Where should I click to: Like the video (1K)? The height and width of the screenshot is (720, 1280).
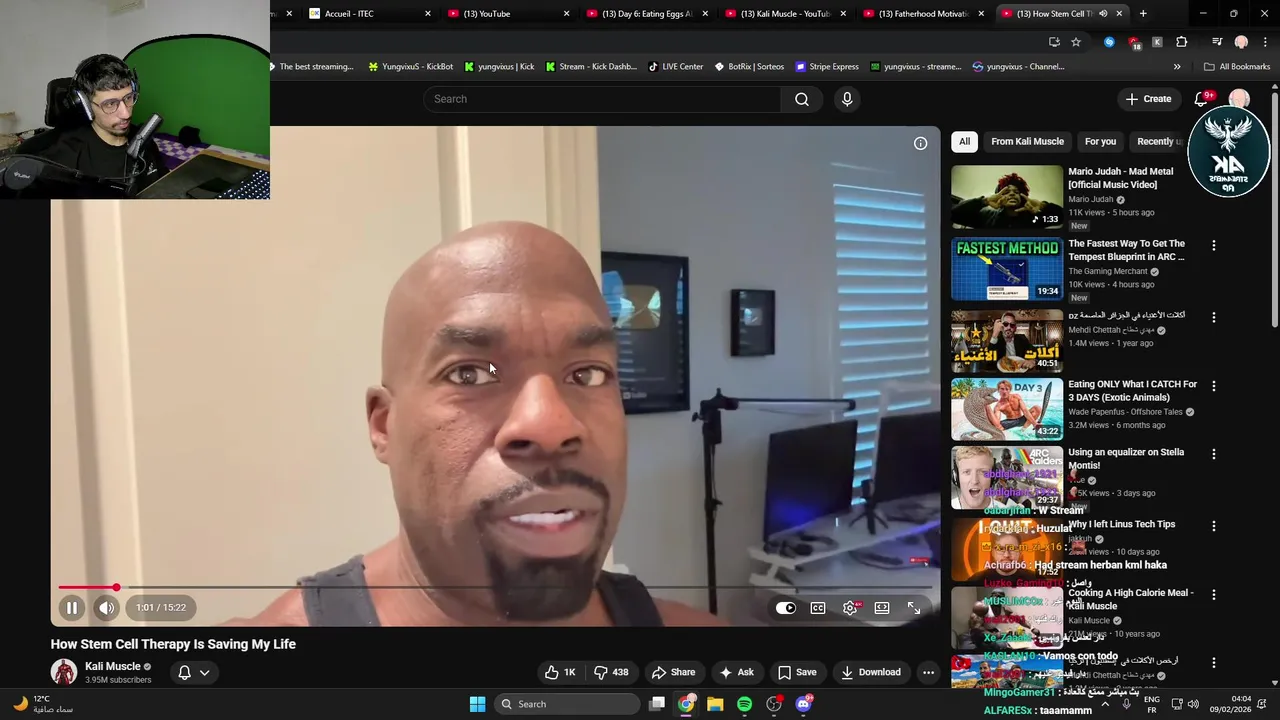point(560,672)
